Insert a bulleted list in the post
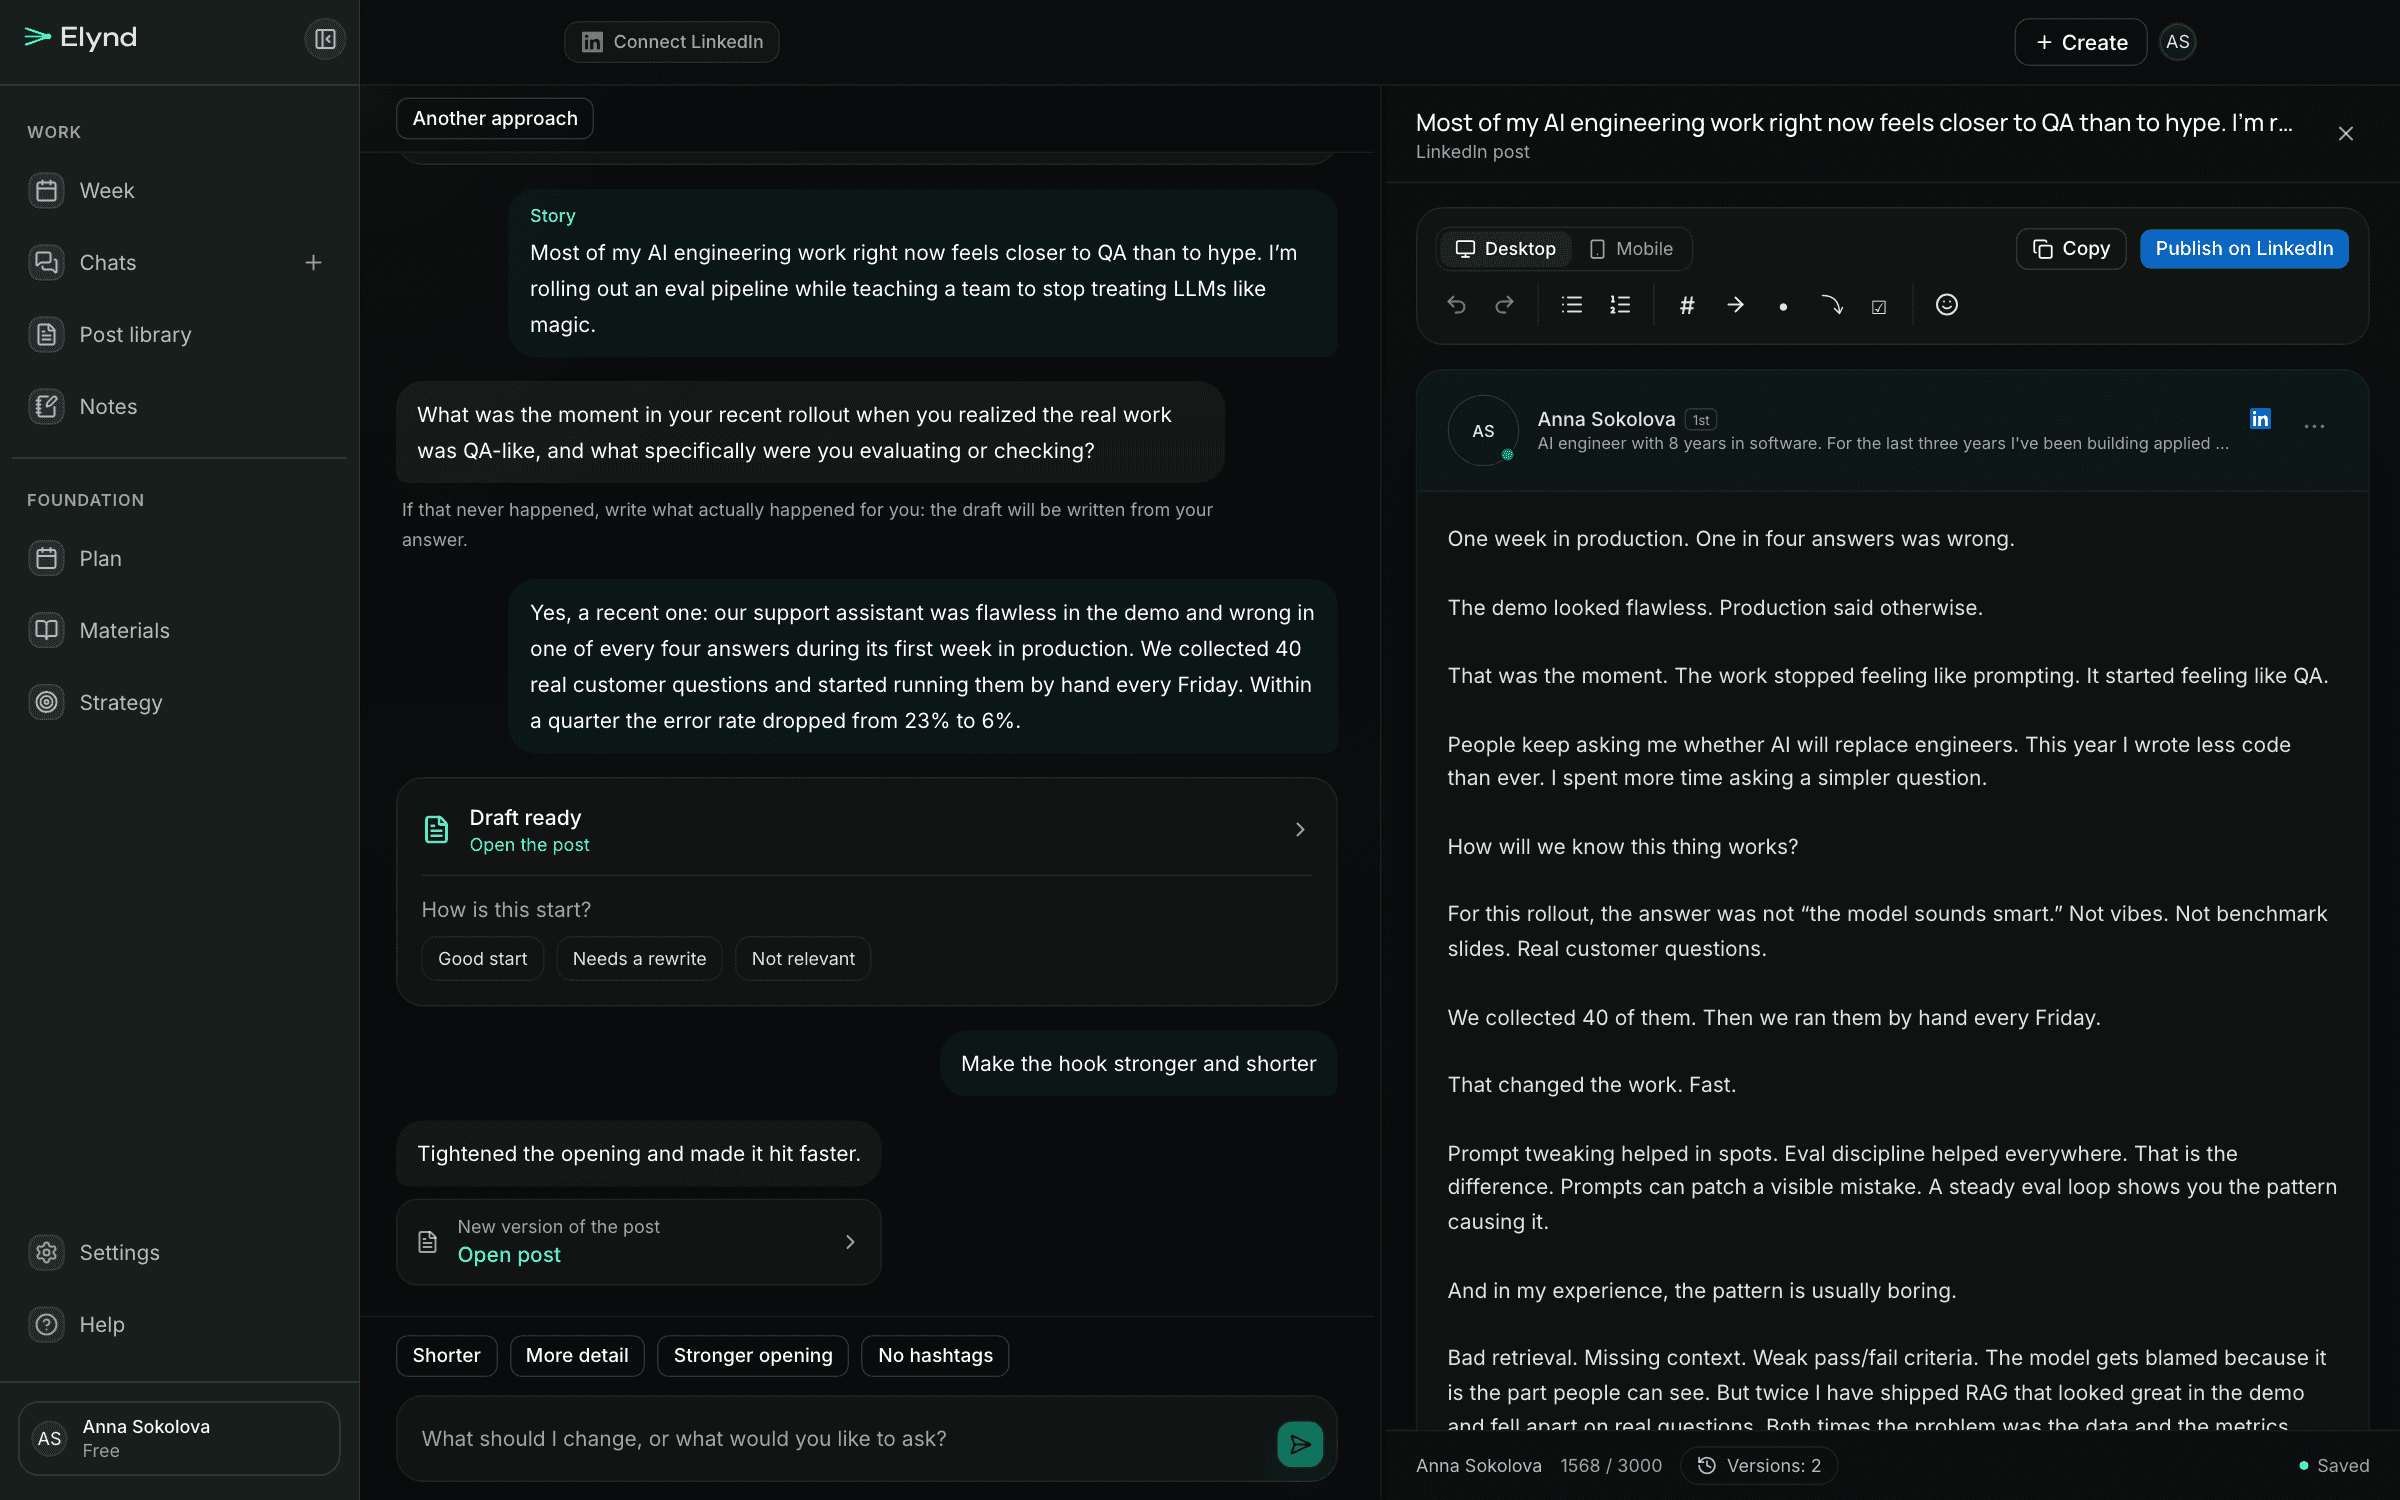Image resolution: width=2400 pixels, height=1500 pixels. [x=1572, y=305]
